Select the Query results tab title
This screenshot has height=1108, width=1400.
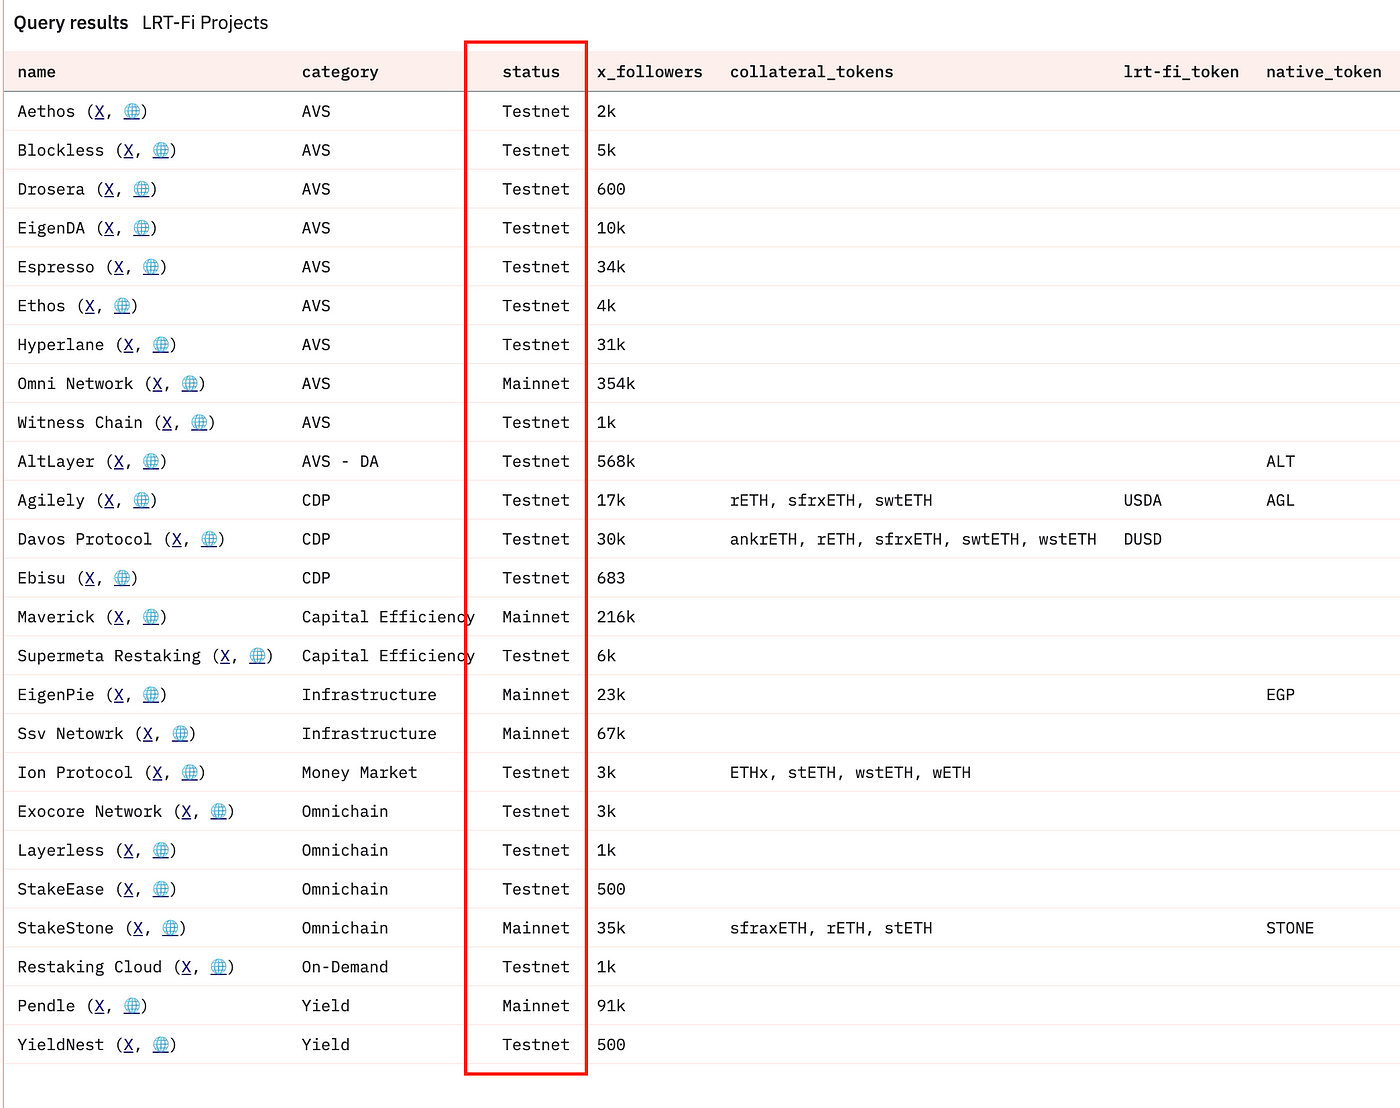pos(71,23)
